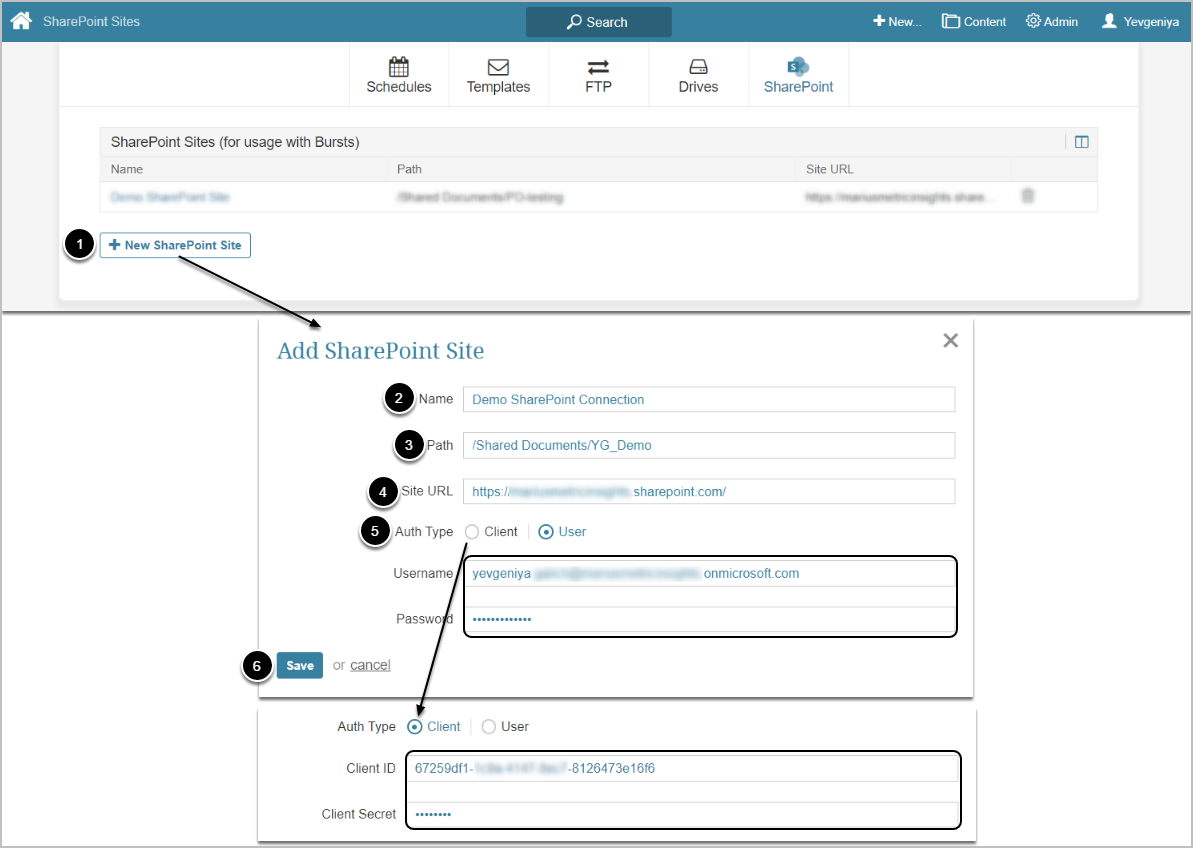Click into the Client ID field
This screenshot has height=848, width=1193.
point(682,768)
